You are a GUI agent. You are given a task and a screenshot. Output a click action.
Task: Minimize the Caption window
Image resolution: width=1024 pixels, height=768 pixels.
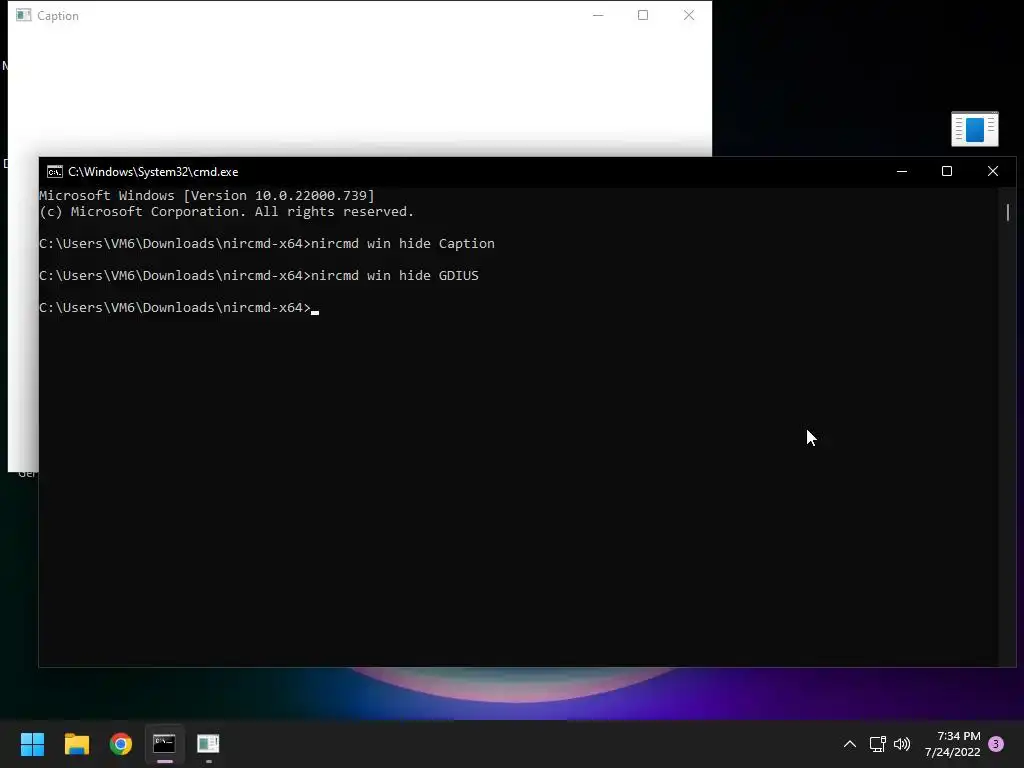pyautogui.click(x=598, y=16)
